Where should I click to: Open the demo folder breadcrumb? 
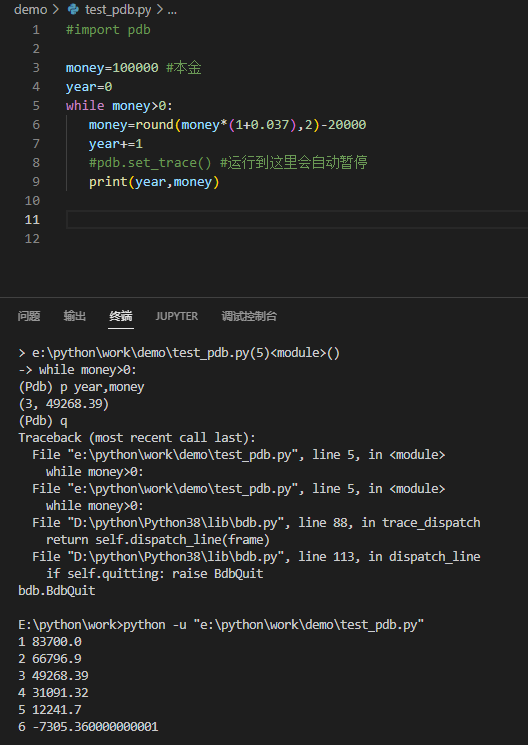click(30, 10)
